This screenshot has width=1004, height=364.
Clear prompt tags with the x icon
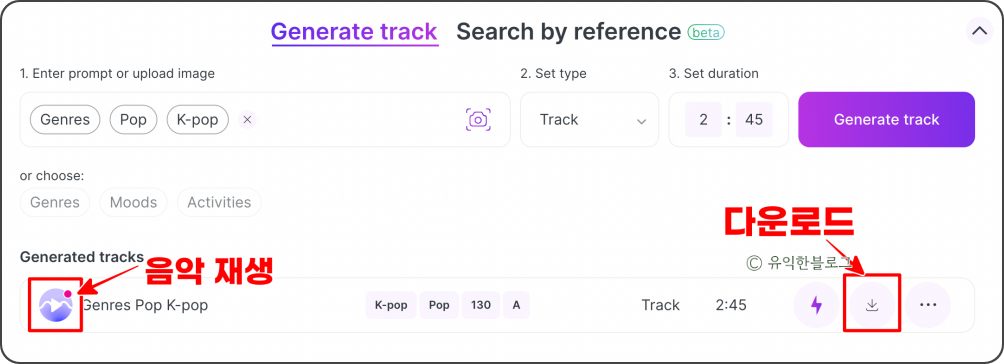(247, 120)
